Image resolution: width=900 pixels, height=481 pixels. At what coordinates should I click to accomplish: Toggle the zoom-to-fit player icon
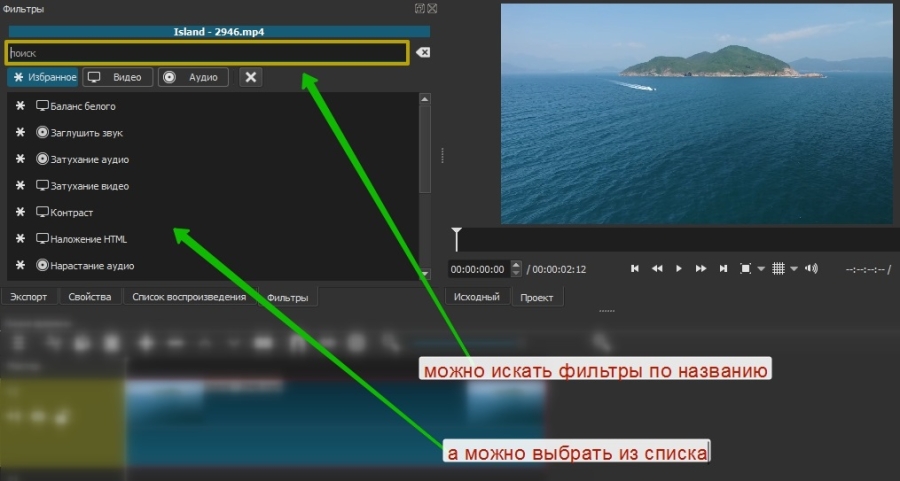pyautogui.click(x=745, y=268)
